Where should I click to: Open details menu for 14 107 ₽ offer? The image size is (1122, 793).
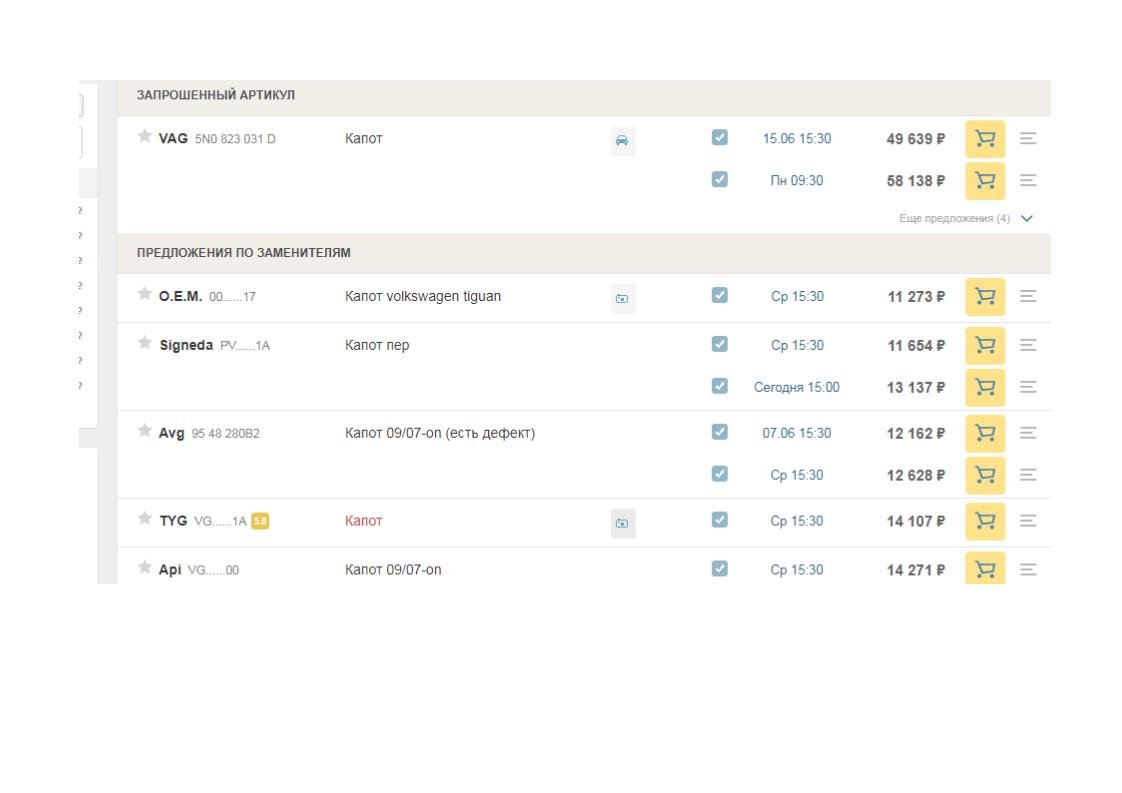tap(1028, 521)
